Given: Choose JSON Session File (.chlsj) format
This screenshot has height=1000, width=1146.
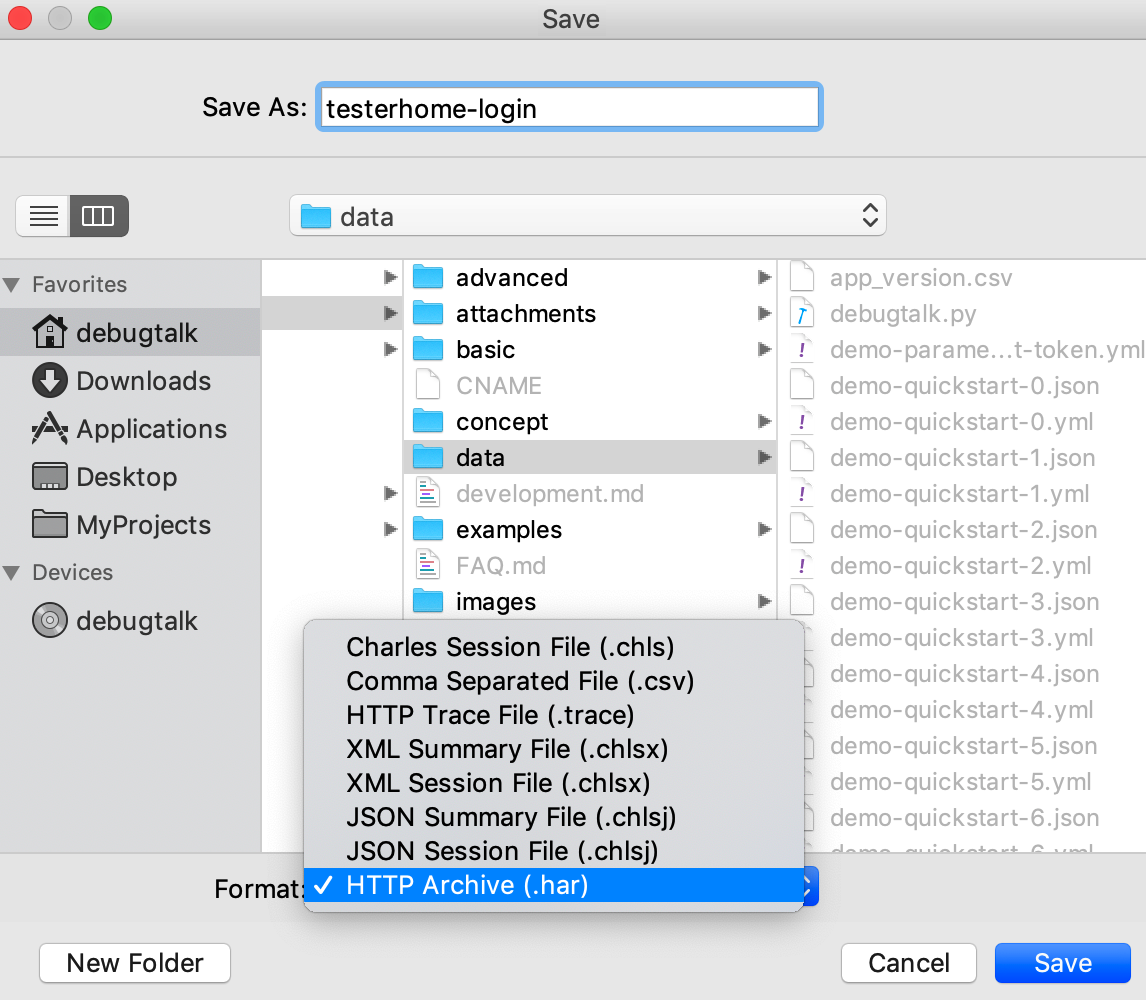Looking at the screenshot, I should coord(502,851).
